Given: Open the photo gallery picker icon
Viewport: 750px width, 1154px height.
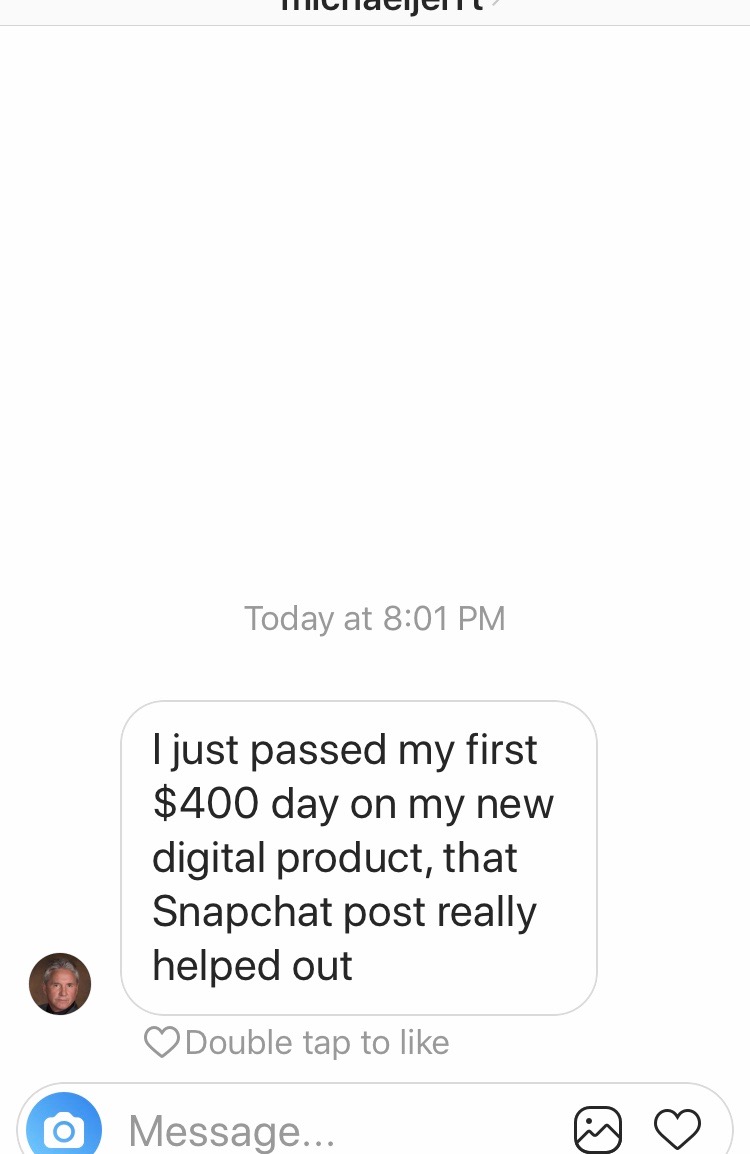Looking at the screenshot, I should (x=597, y=1129).
